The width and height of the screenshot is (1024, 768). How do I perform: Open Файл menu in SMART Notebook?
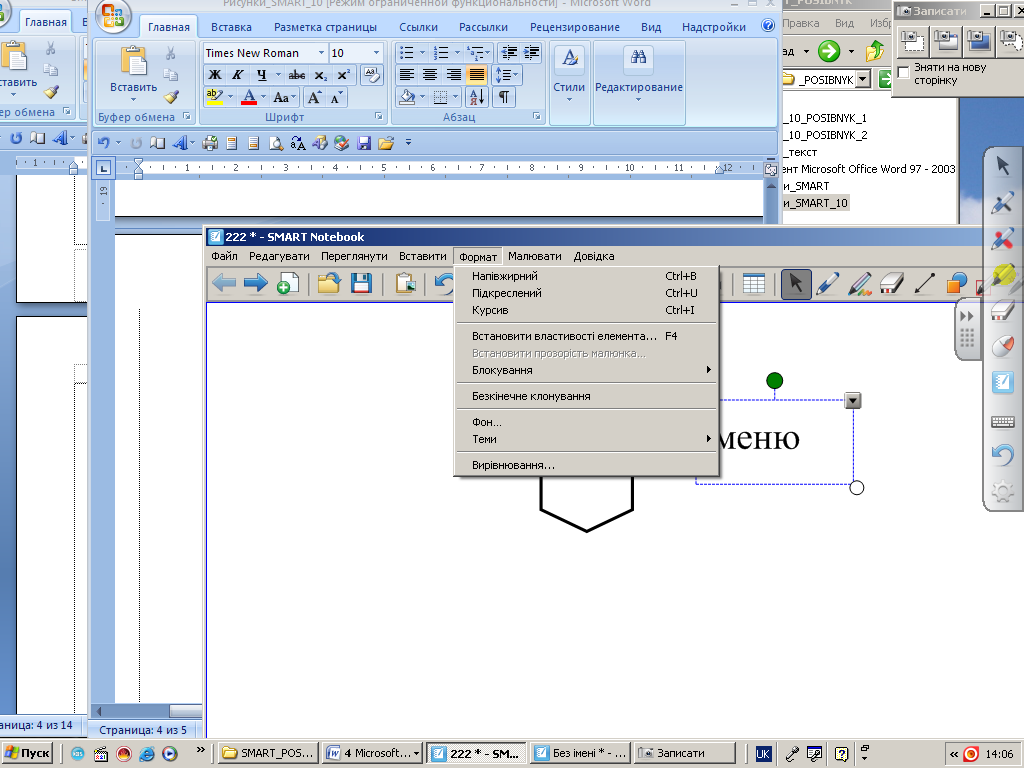click(x=224, y=256)
